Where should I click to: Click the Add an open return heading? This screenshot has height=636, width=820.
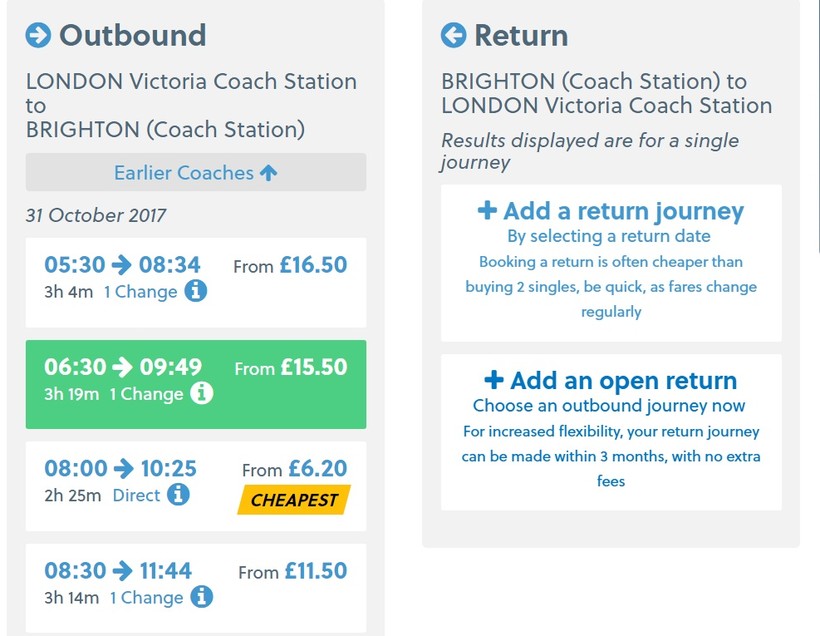coord(623,381)
